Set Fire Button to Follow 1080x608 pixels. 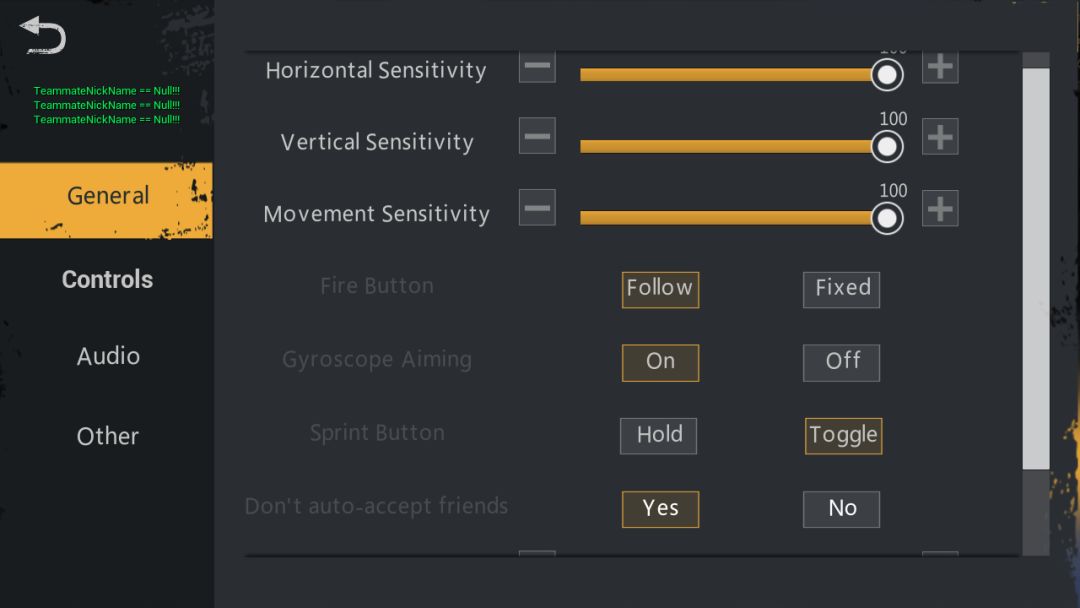(660, 289)
